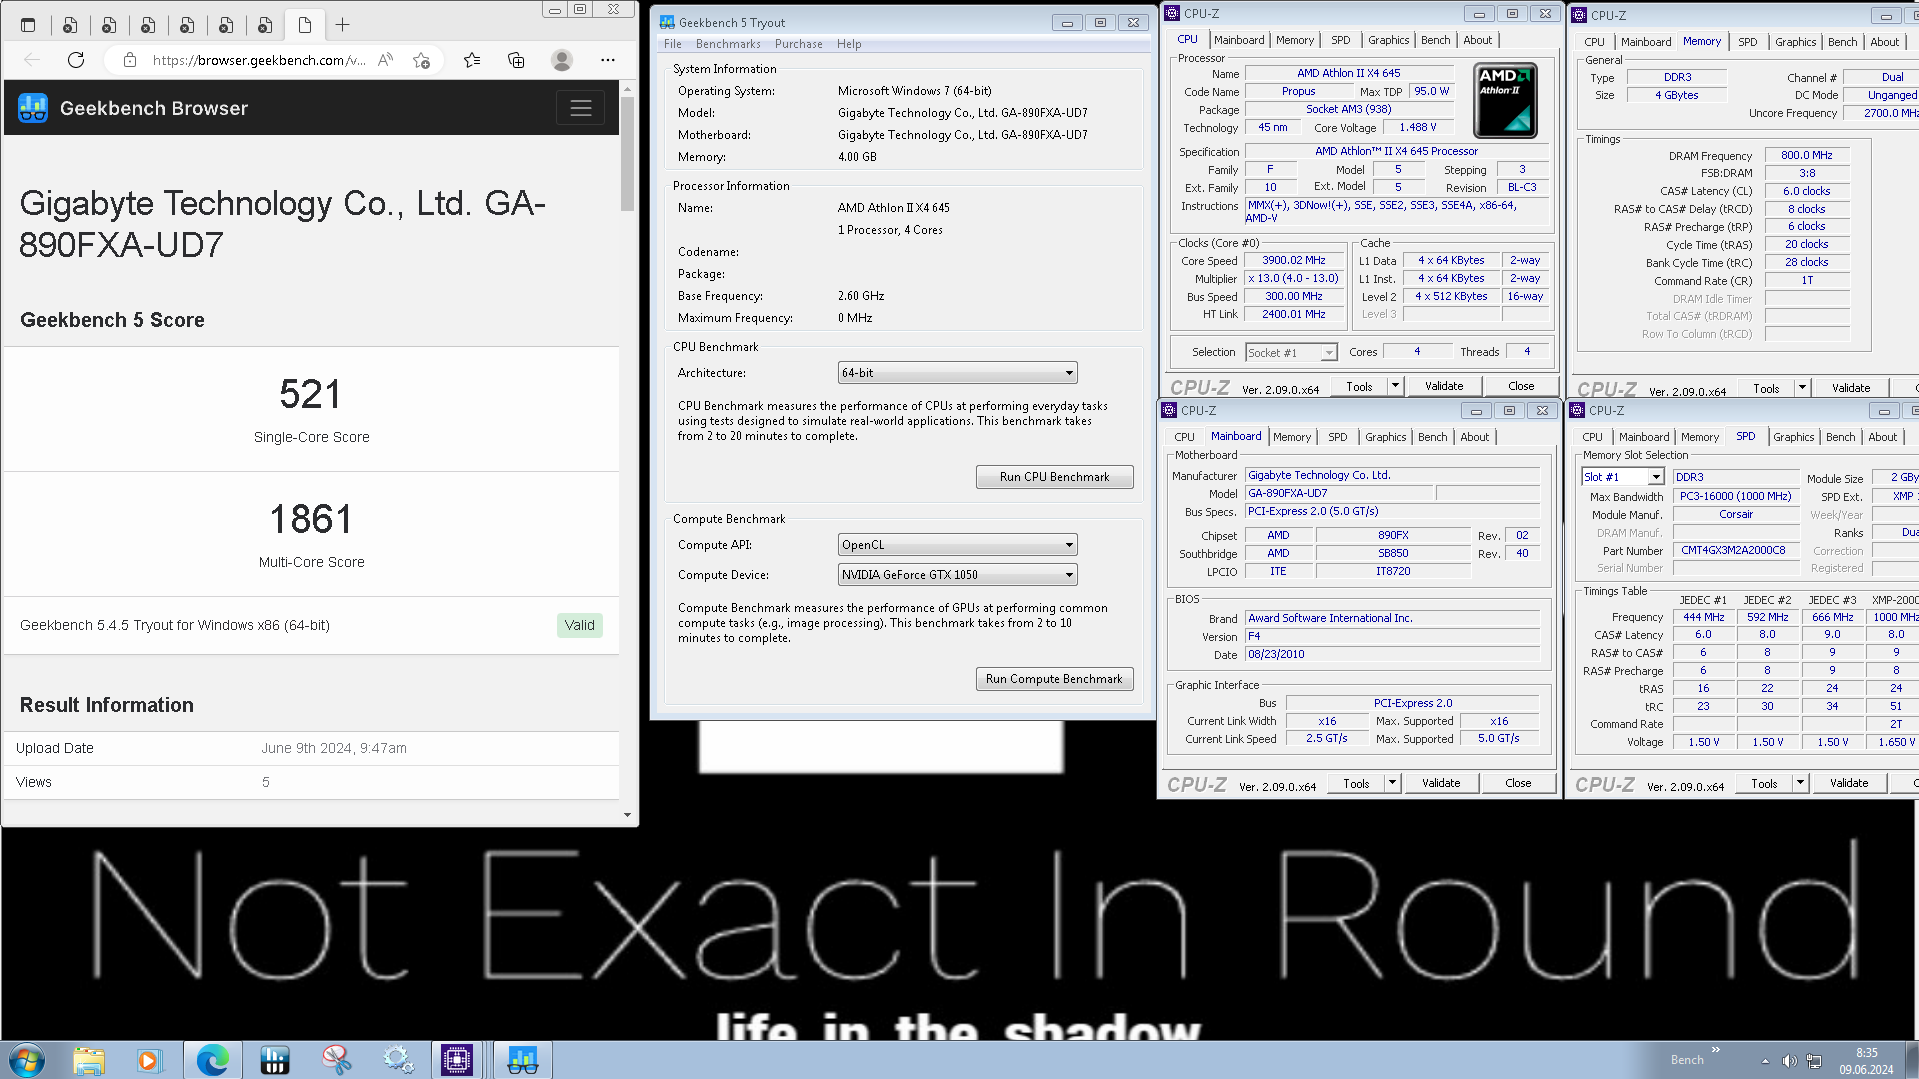The image size is (1919, 1079).
Task: Open the Benchmarks menu in Geekbench 5
Action: (728, 44)
